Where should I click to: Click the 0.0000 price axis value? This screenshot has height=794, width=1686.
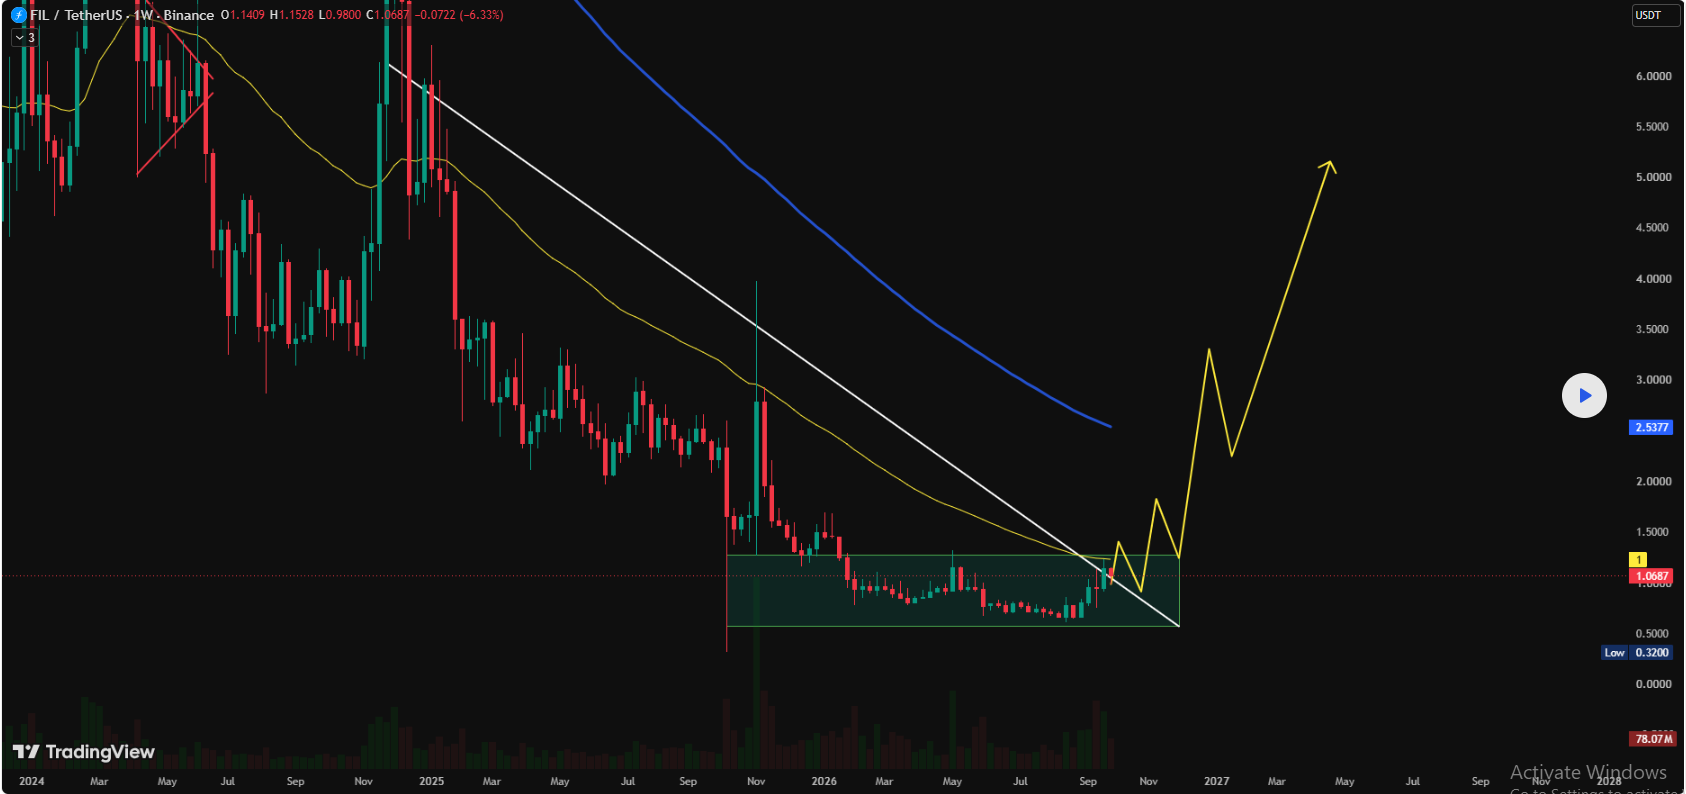(x=1653, y=684)
